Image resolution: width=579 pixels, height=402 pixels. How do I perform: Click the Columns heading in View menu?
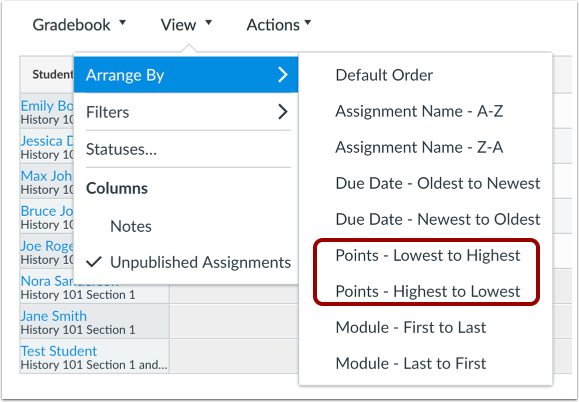click(x=117, y=189)
